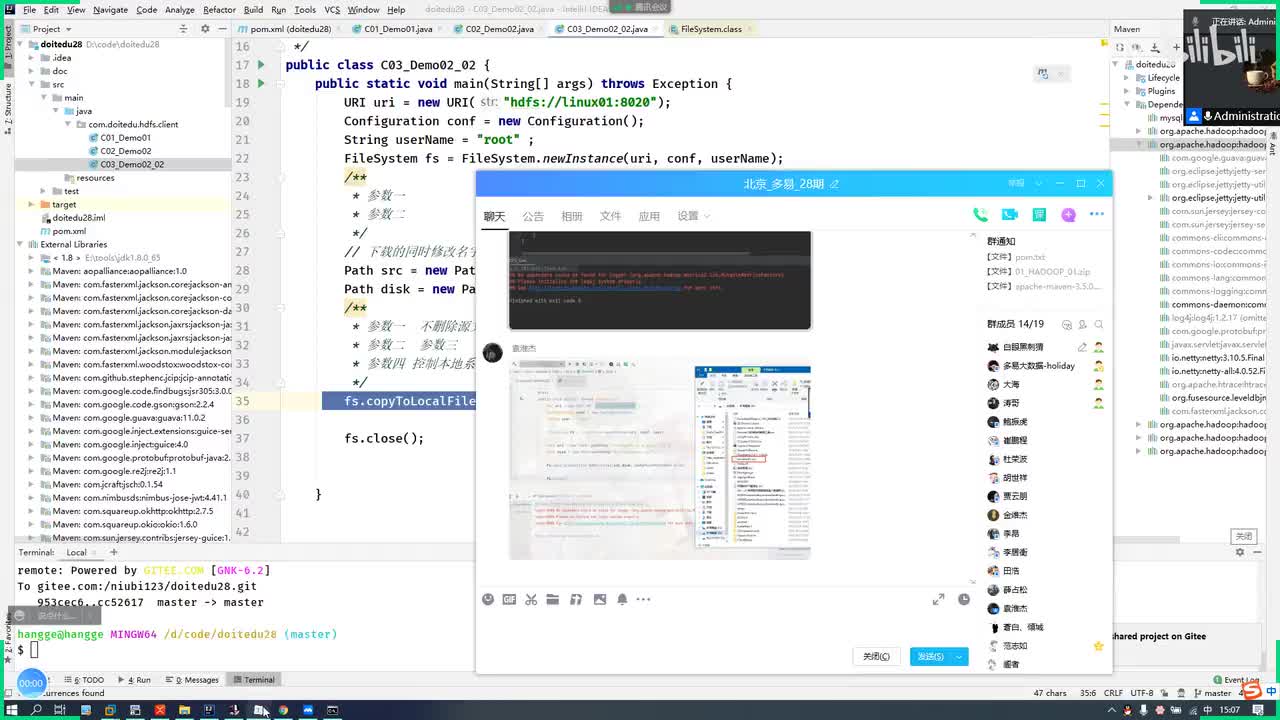The image size is (1280, 720).
Task: Open the VCS menu
Action: point(332,10)
